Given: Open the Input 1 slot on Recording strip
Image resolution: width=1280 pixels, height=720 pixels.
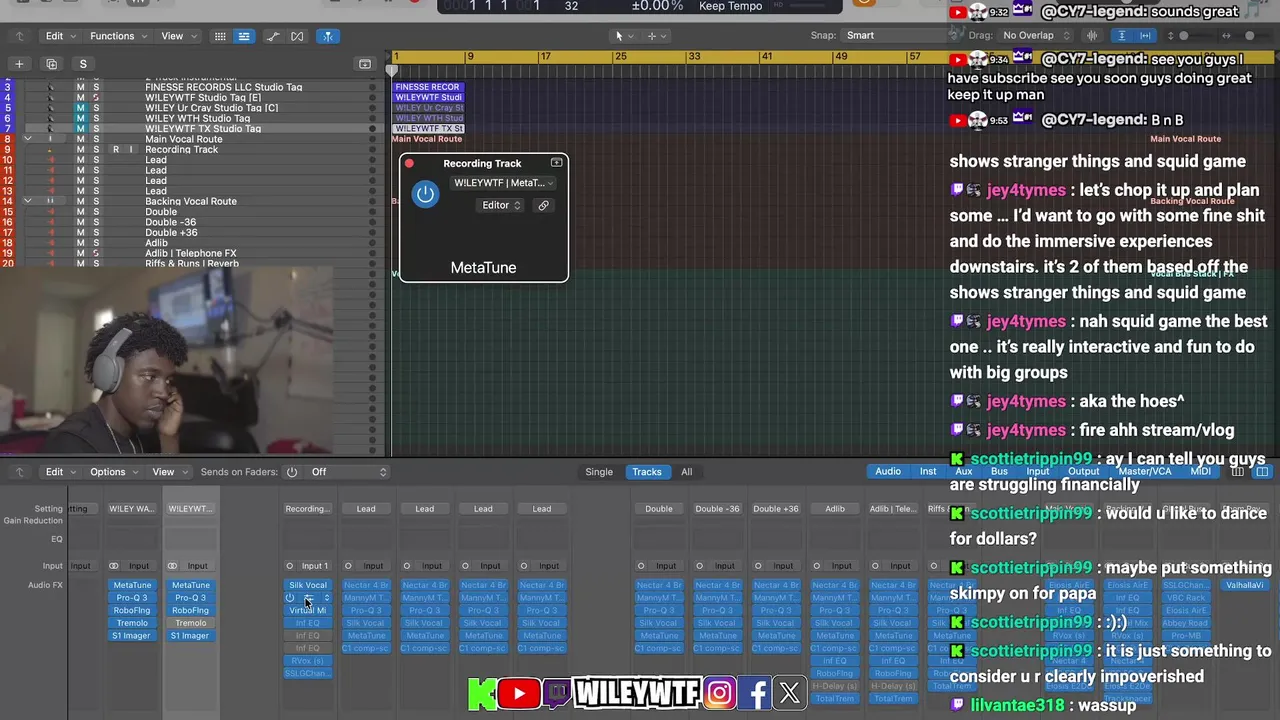Looking at the screenshot, I should (315, 566).
